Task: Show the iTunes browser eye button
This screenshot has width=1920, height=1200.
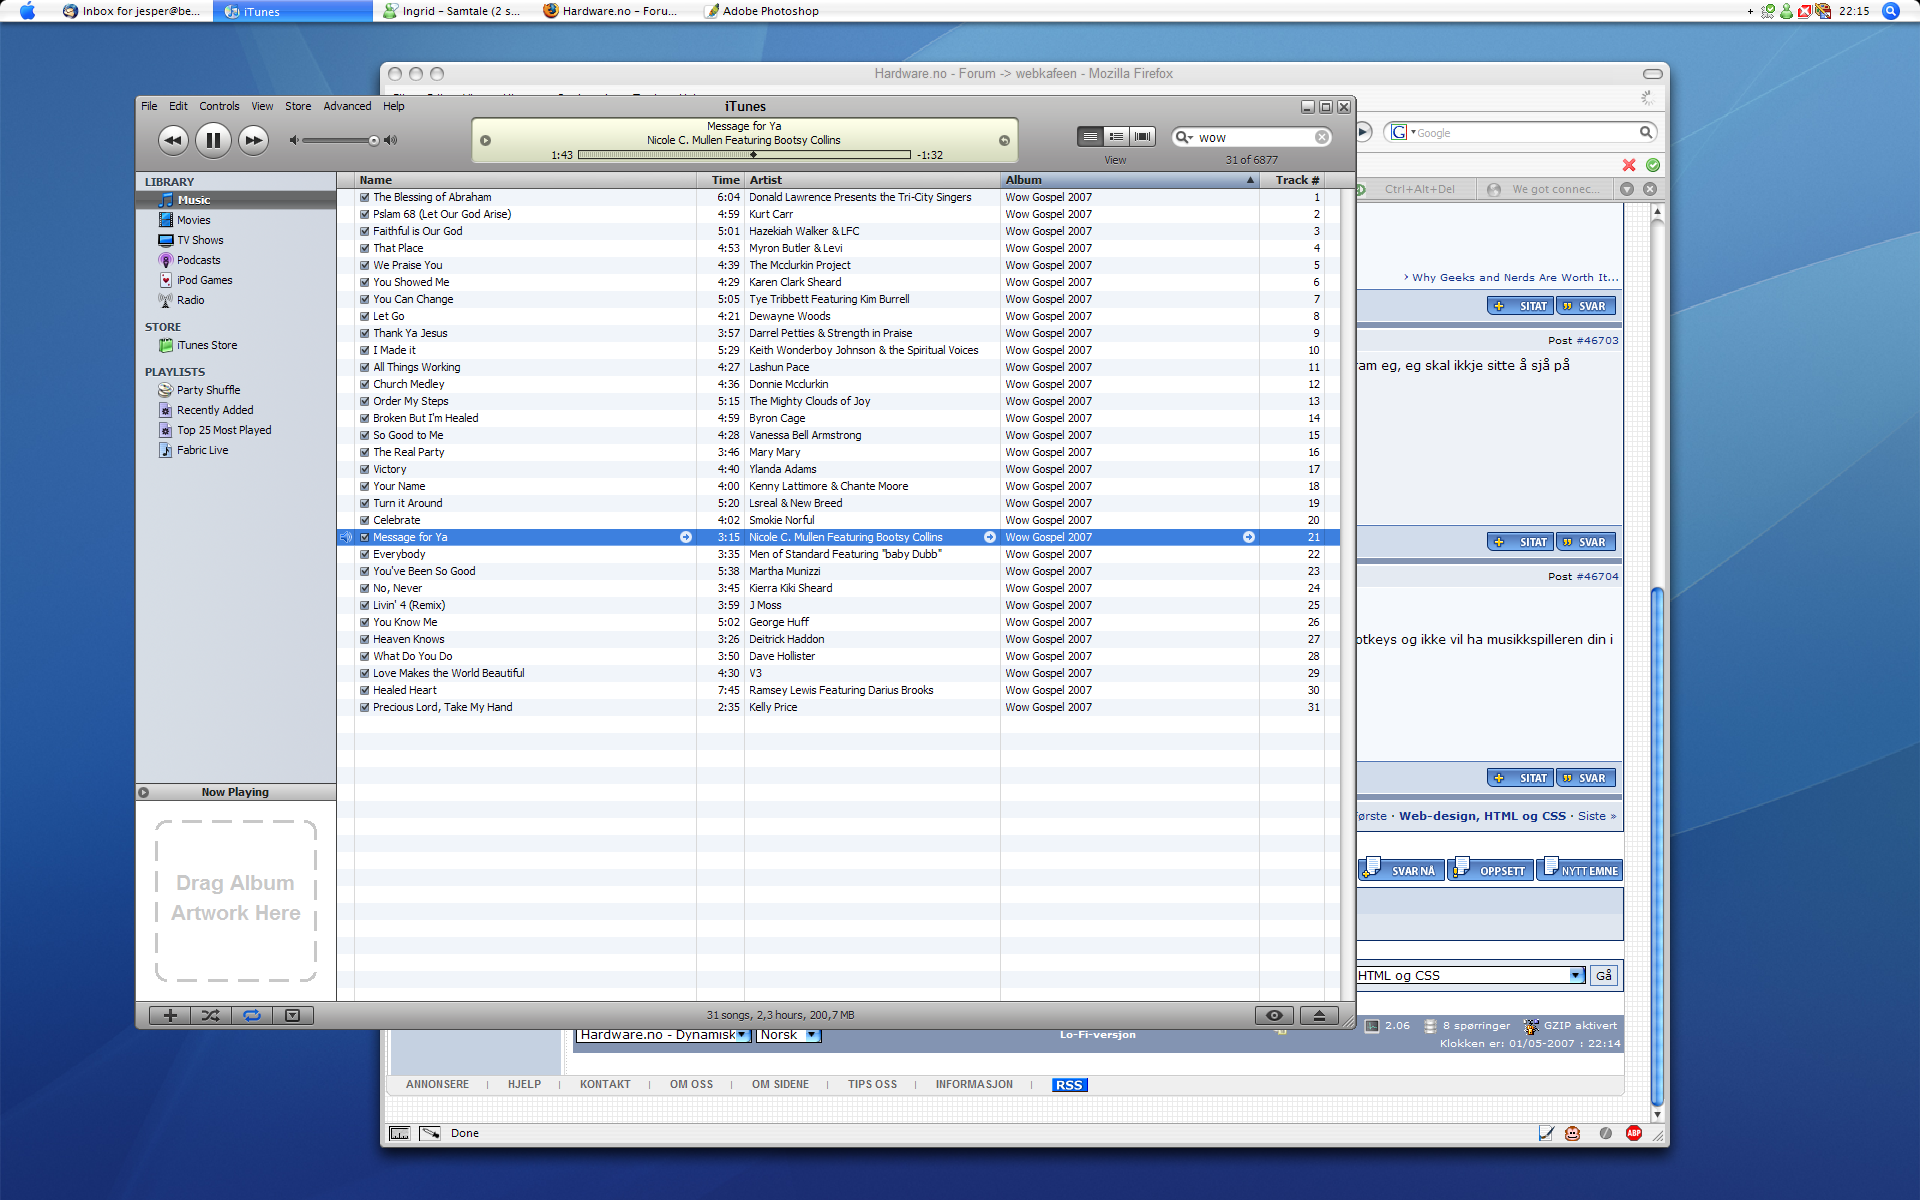Action: click(x=1274, y=1015)
